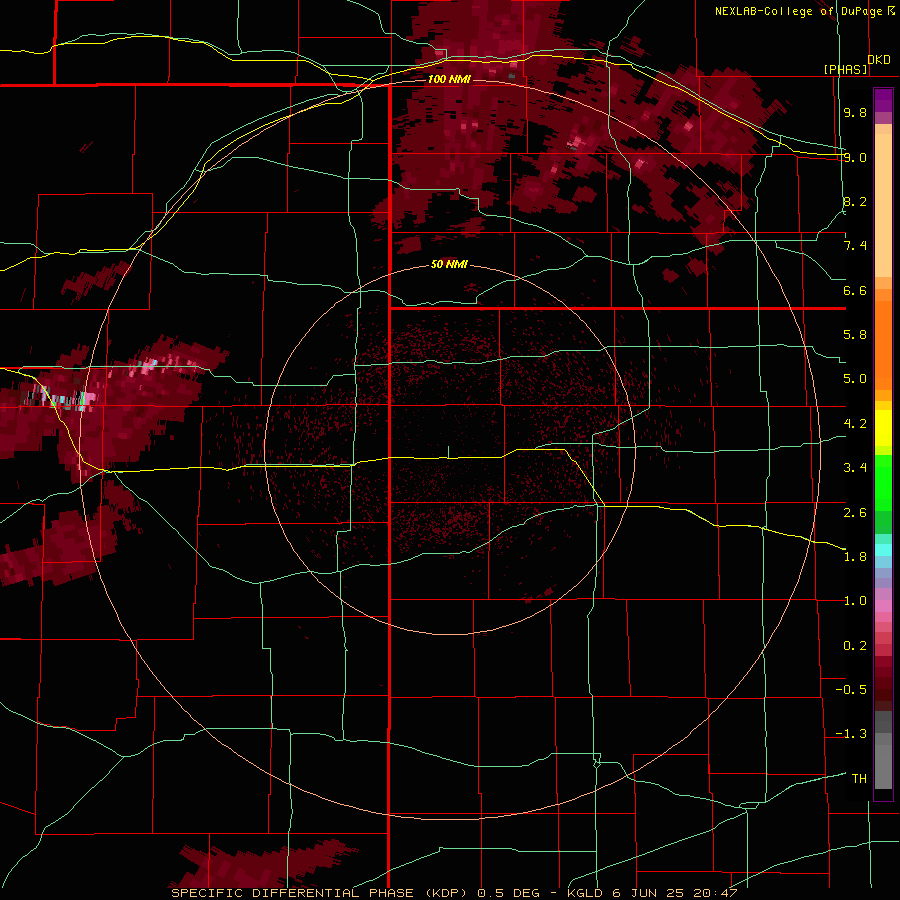Pick the bright green segment of color bar
The width and height of the screenshot is (900, 900).
pyautogui.click(x=883, y=482)
